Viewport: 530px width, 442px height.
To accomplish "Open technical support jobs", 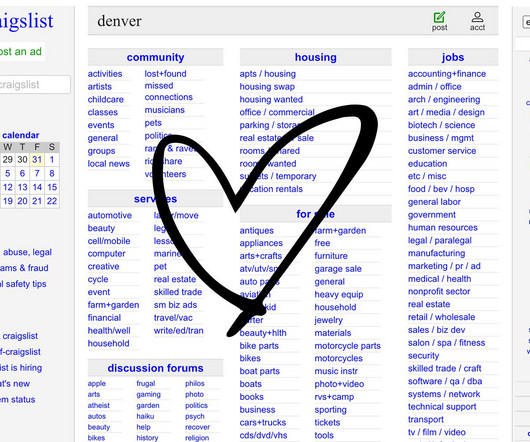I will pyautogui.click(x=442, y=407).
